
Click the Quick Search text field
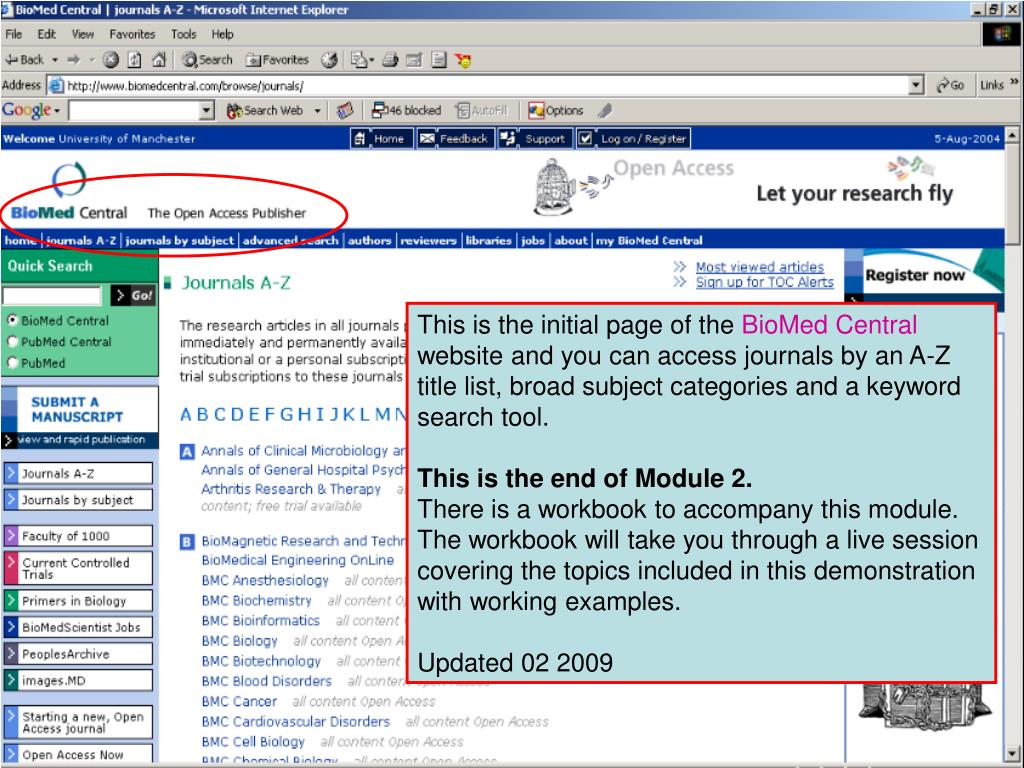click(52, 295)
